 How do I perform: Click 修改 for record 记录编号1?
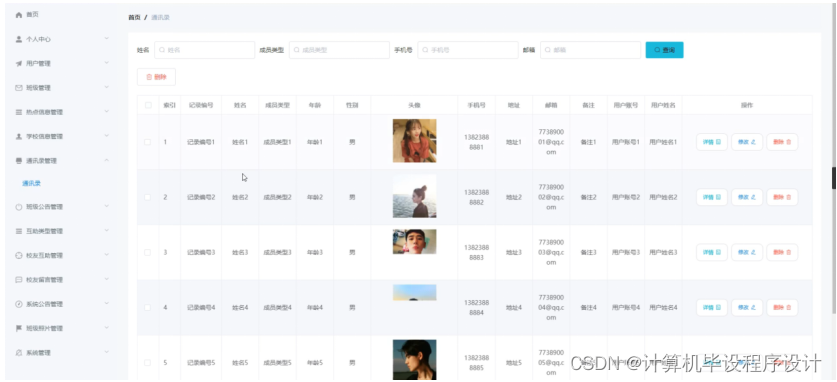747,142
